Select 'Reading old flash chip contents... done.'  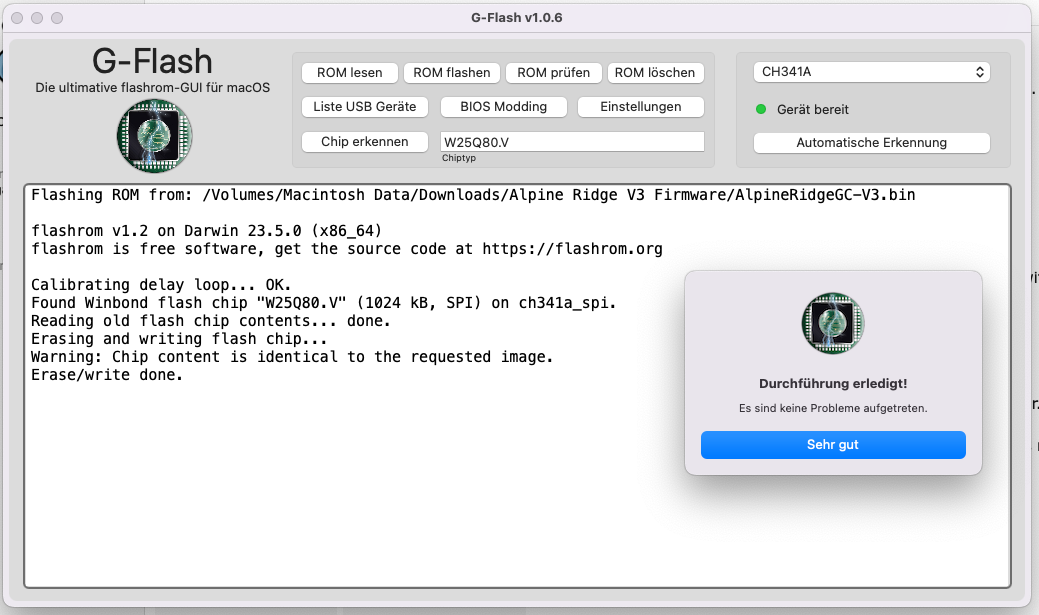(x=211, y=321)
